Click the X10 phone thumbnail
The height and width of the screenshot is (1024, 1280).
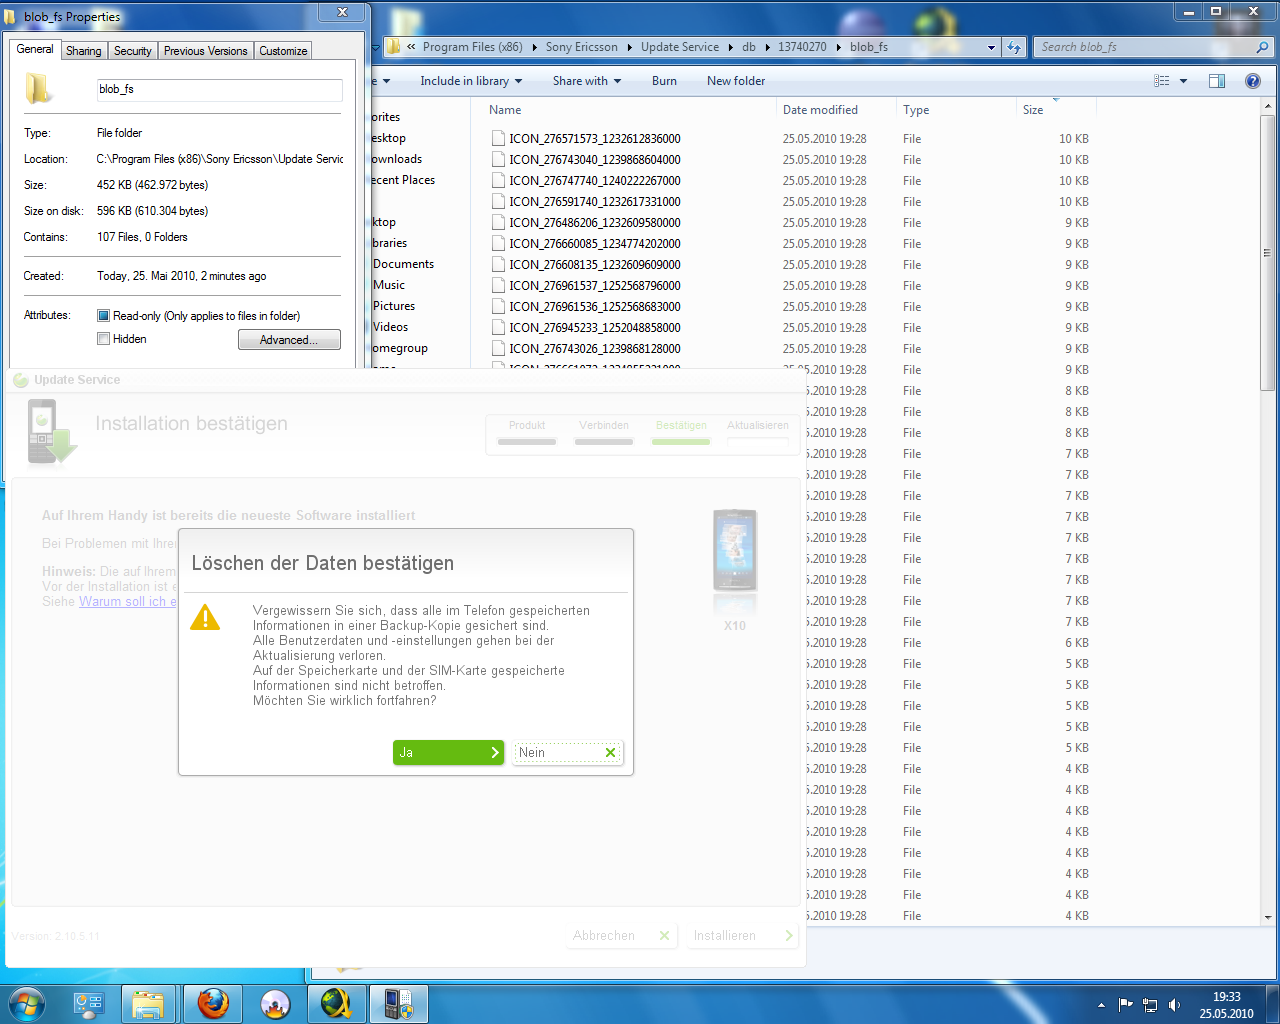[735, 551]
